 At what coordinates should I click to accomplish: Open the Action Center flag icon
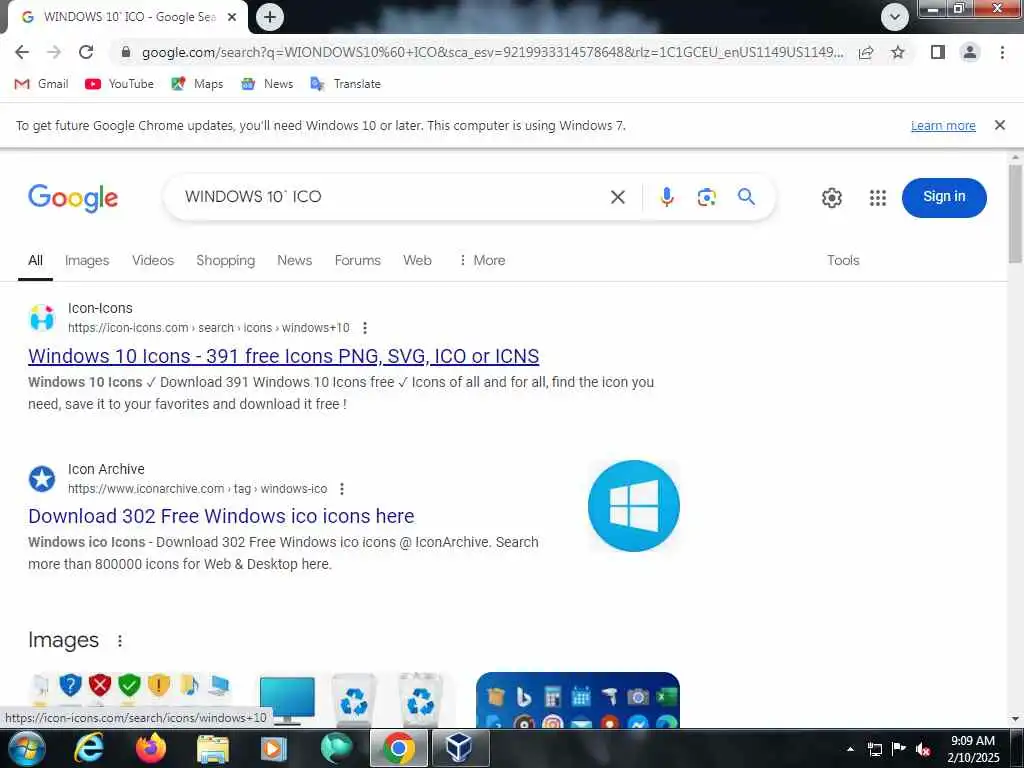(x=899, y=749)
